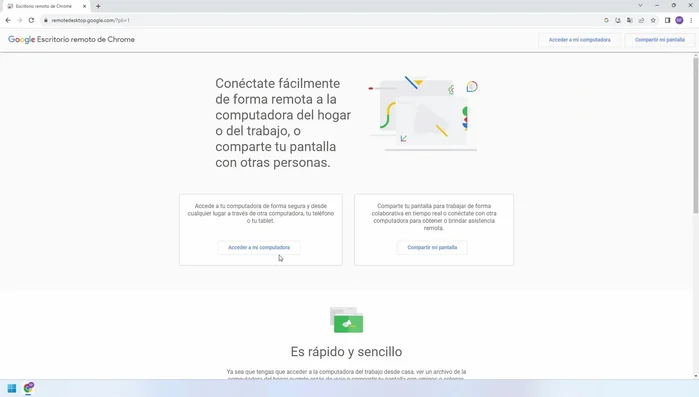Click the install app icon in address bar
Screen dimensions: 699x397
[618, 20]
